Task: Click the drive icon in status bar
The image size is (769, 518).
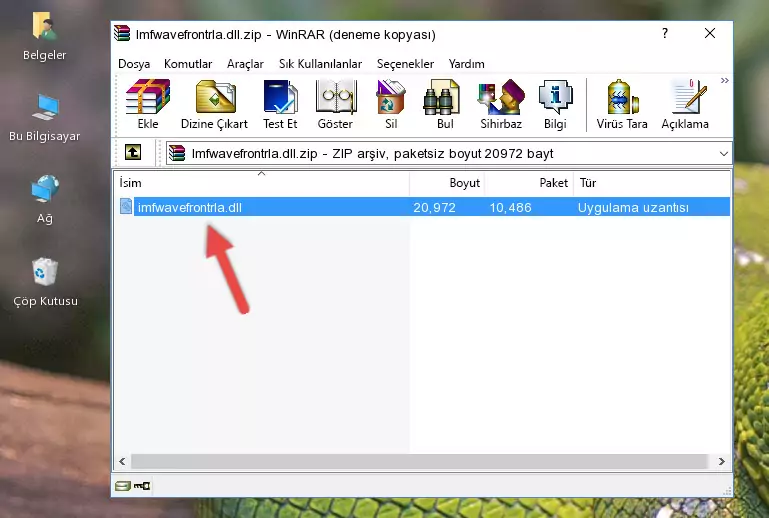Action: [123, 486]
